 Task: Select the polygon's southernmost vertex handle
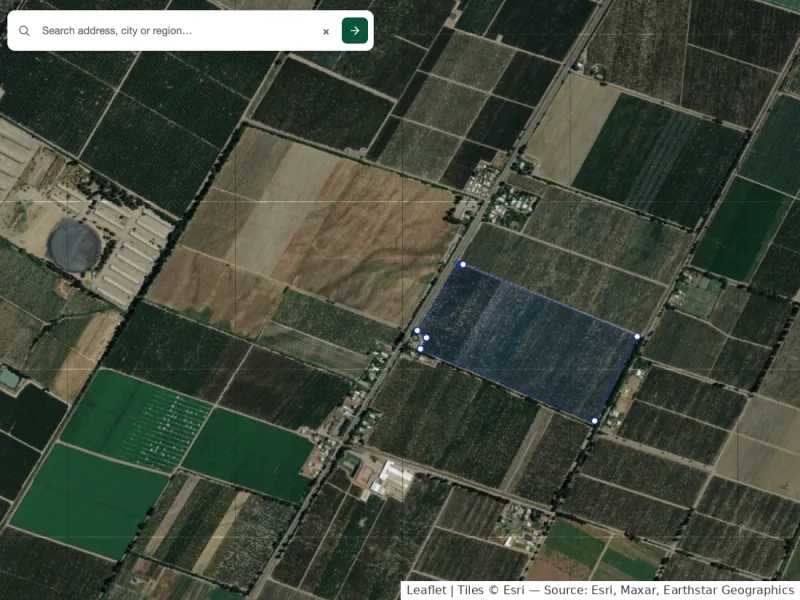[594, 421]
